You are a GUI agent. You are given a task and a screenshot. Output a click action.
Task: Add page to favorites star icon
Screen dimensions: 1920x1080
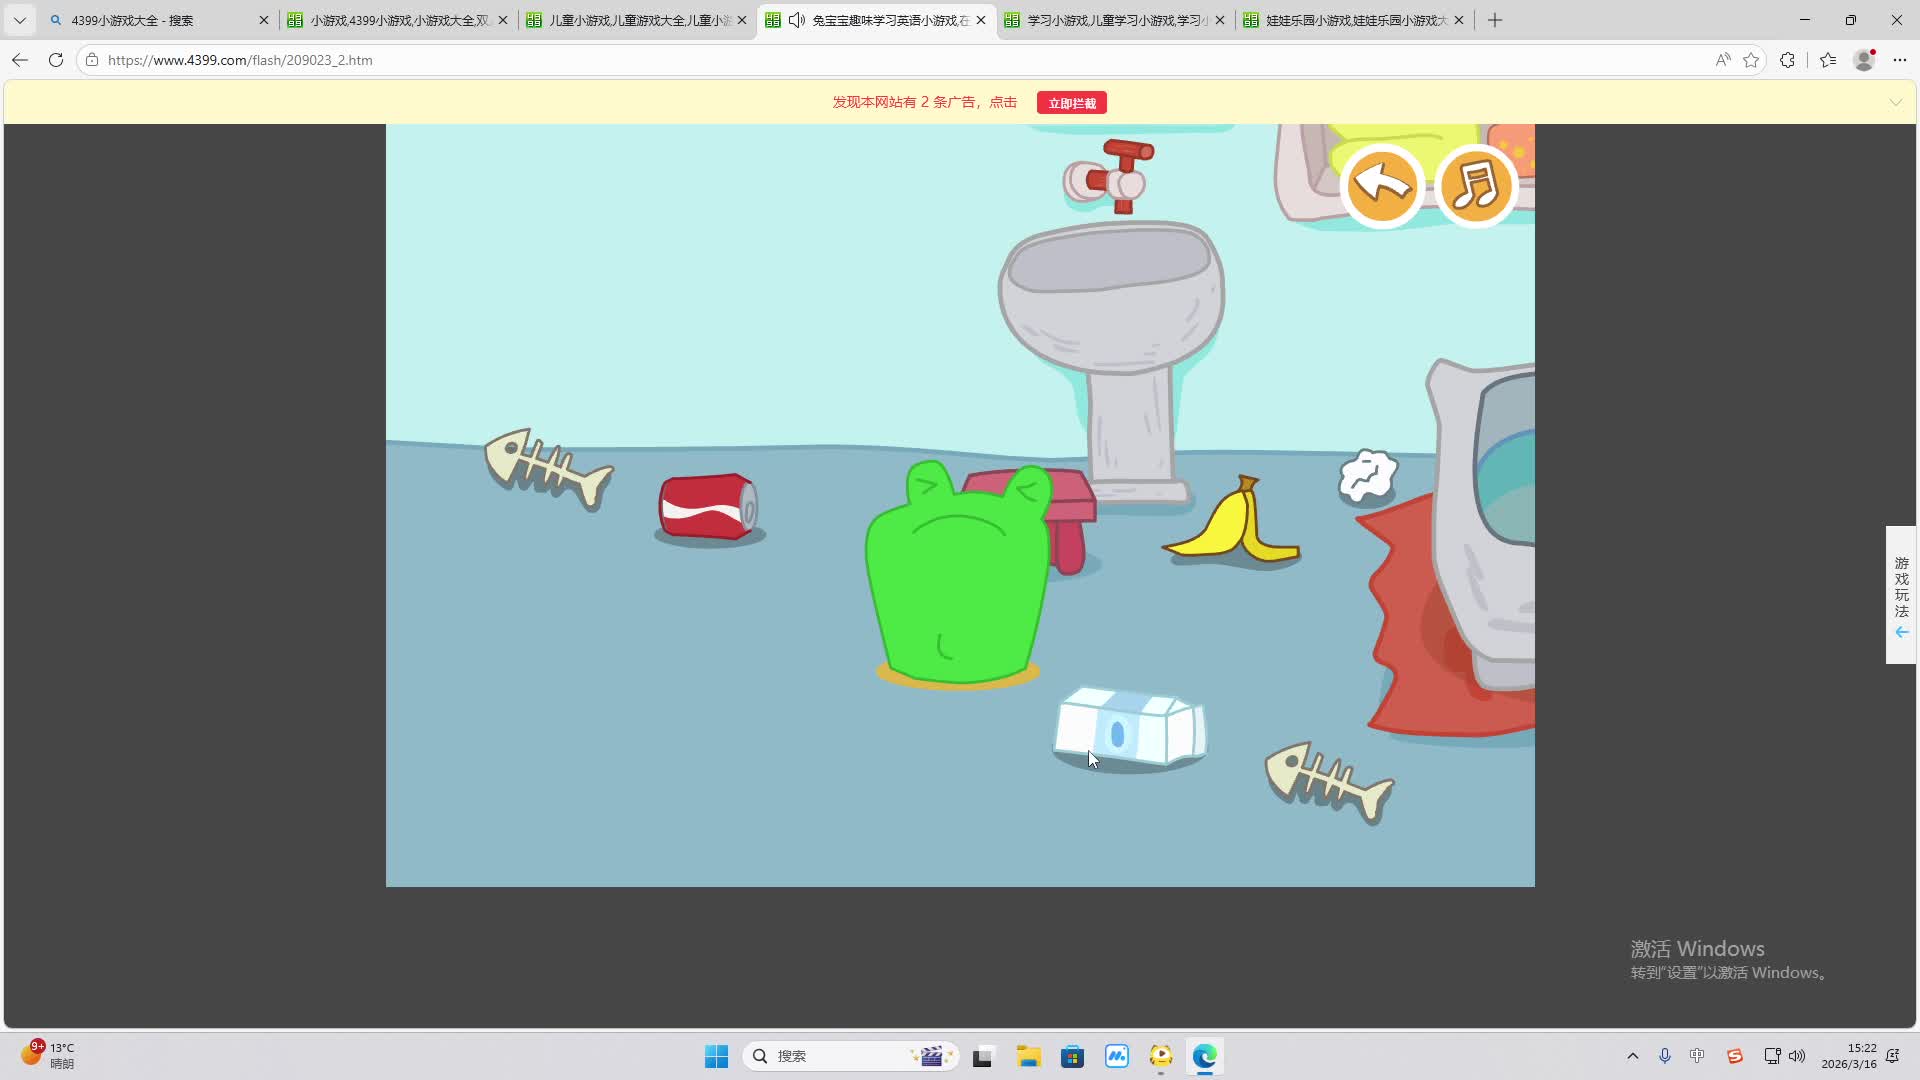click(x=1751, y=60)
